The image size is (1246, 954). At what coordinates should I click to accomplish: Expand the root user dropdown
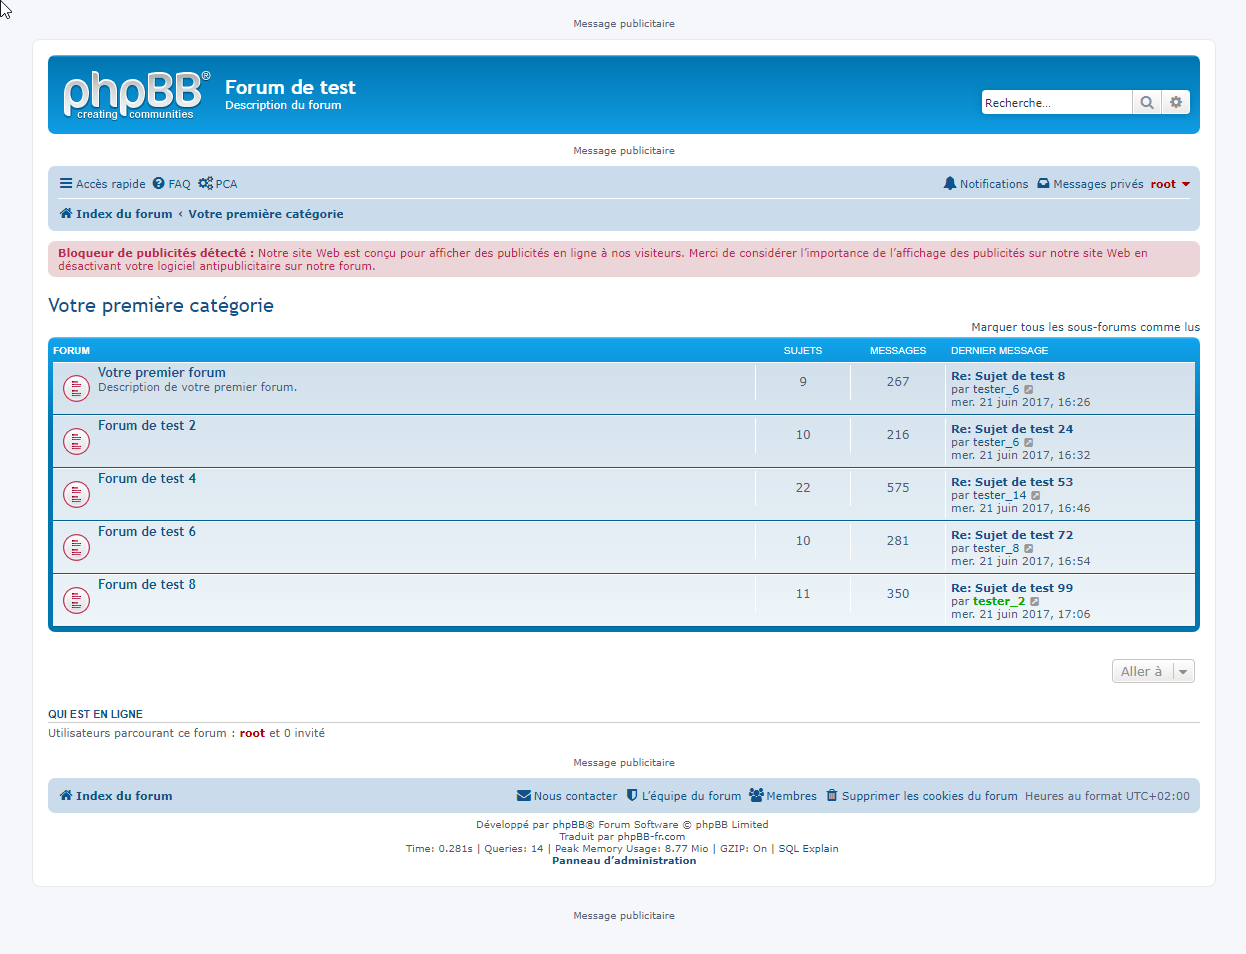pos(1170,184)
